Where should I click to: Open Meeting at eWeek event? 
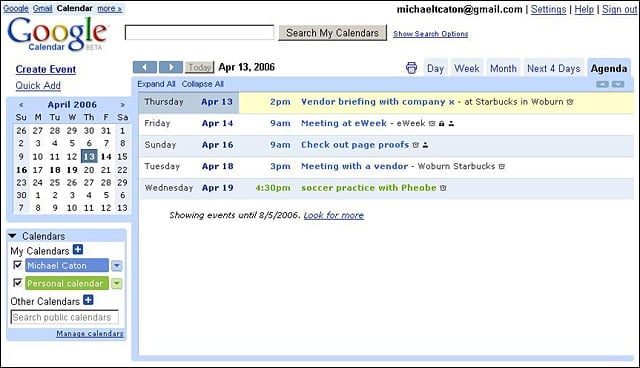tap(344, 123)
